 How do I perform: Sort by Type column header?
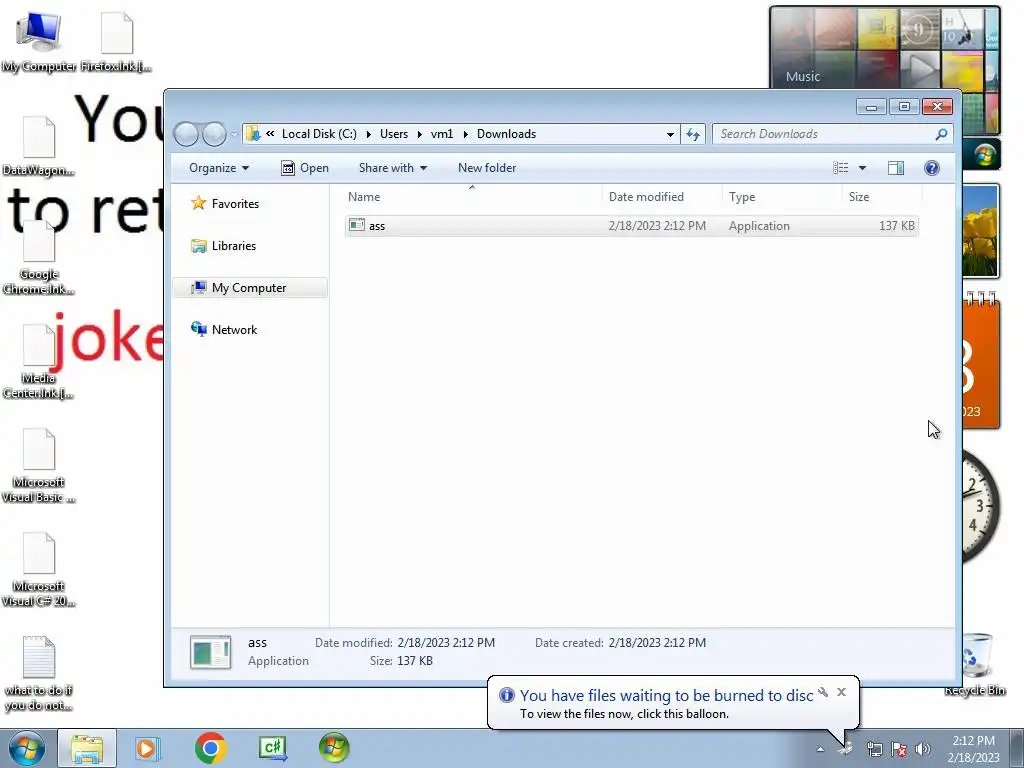[x=782, y=197]
